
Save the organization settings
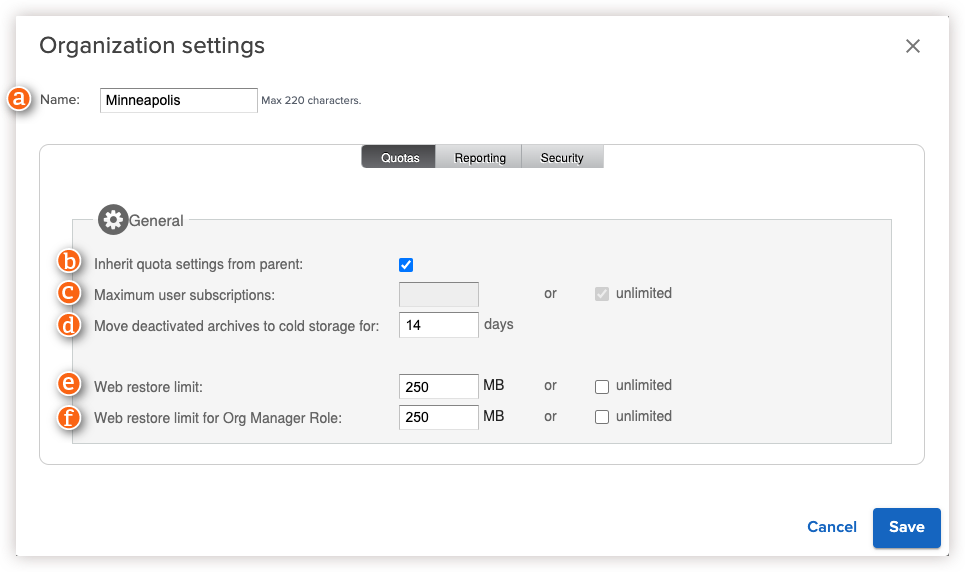907,528
